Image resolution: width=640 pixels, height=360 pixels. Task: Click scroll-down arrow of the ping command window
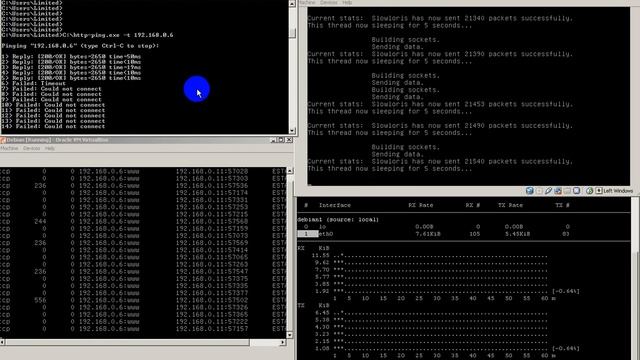point(292,131)
